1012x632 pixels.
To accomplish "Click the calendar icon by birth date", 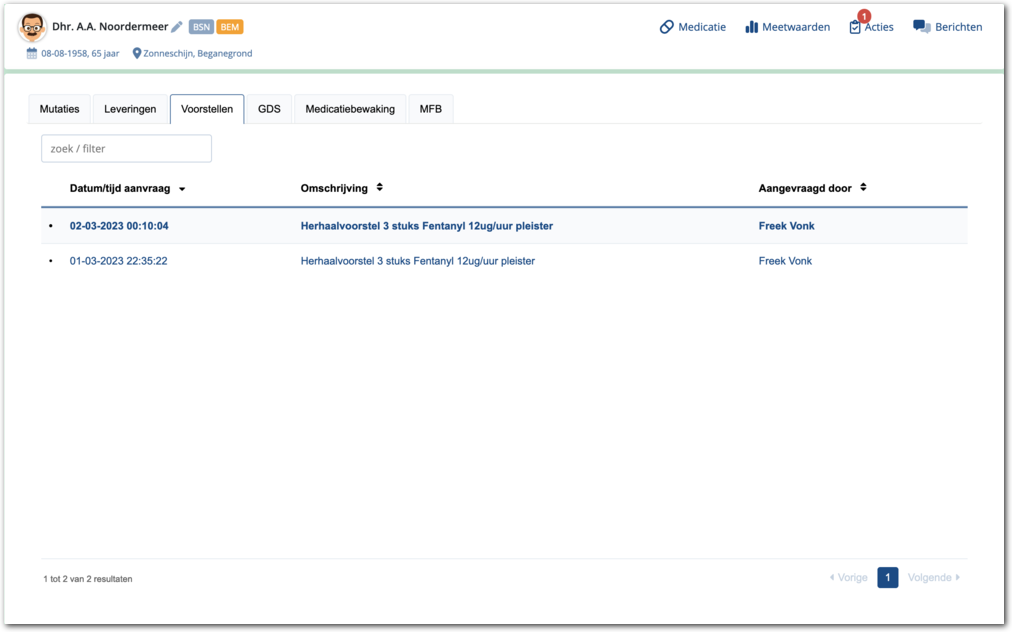I will (32, 53).
